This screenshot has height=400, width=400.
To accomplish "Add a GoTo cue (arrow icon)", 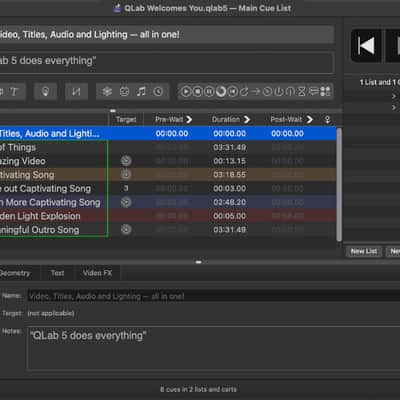I will [x=256, y=92].
